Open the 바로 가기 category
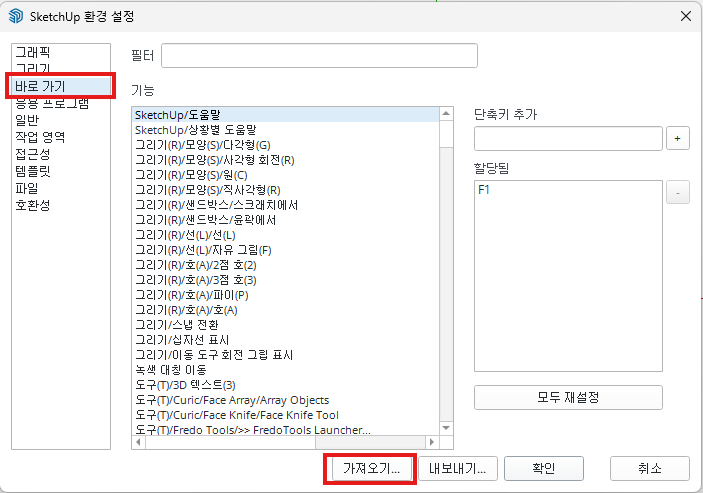 [x=61, y=86]
